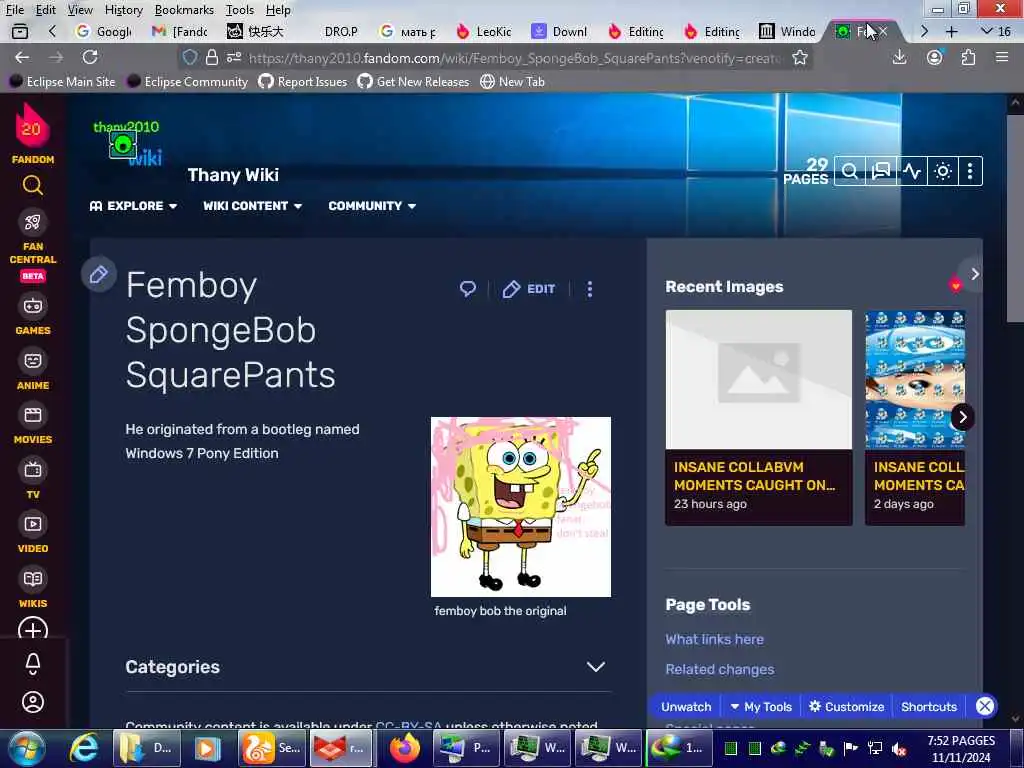Screen dimensions: 1024x768
Task: Open recent wiki activity icon
Action: (912, 171)
